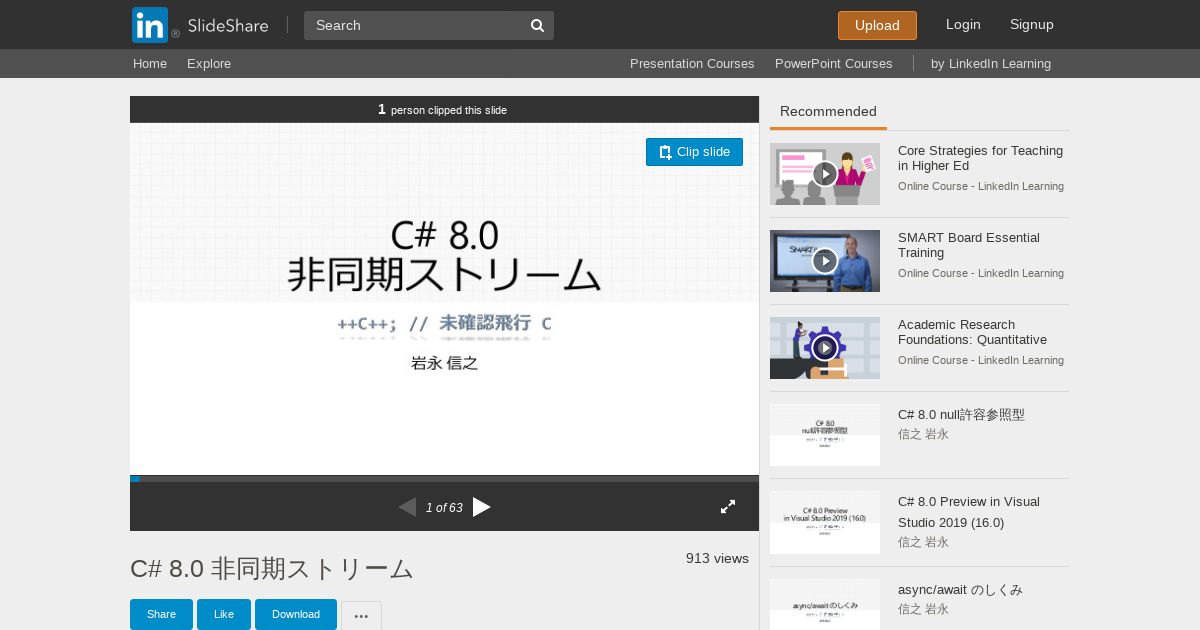1200x630 pixels.
Task: Click the Upload button
Action: [877, 25]
